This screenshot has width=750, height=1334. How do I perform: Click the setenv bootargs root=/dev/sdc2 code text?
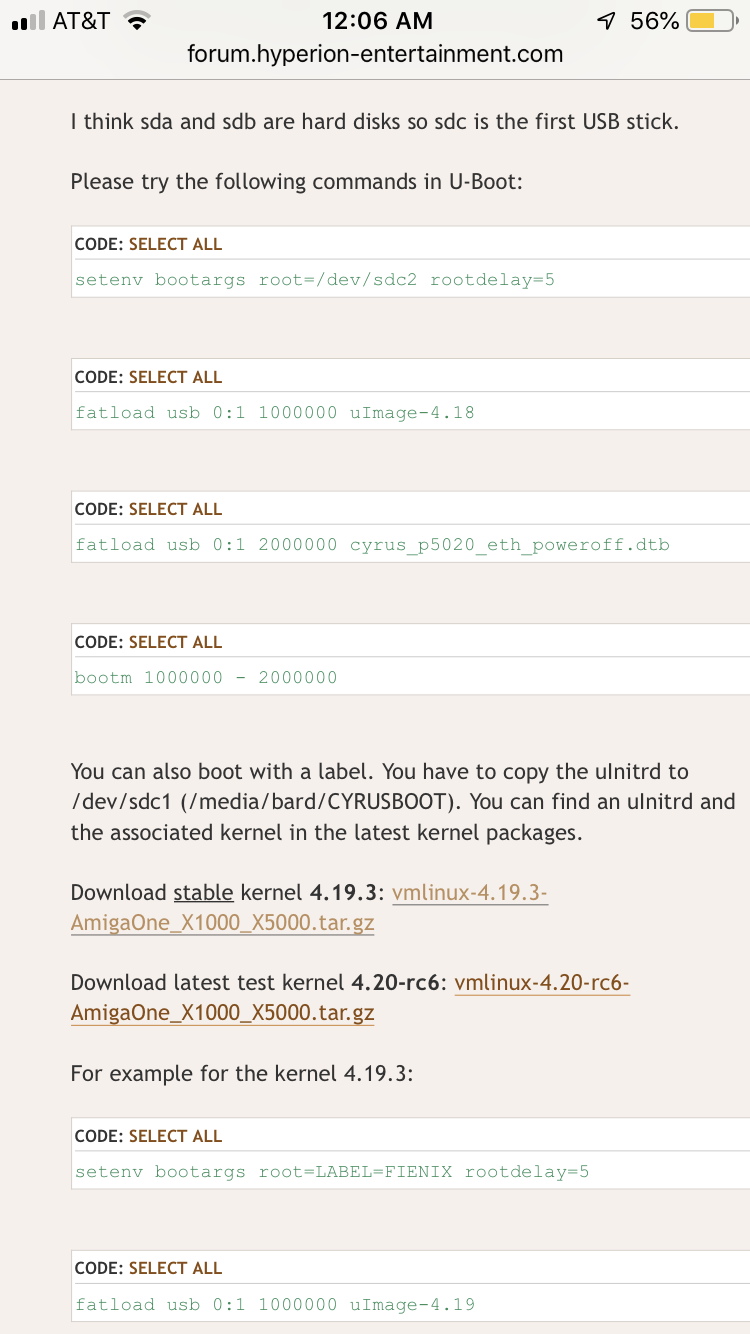coord(315,280)
